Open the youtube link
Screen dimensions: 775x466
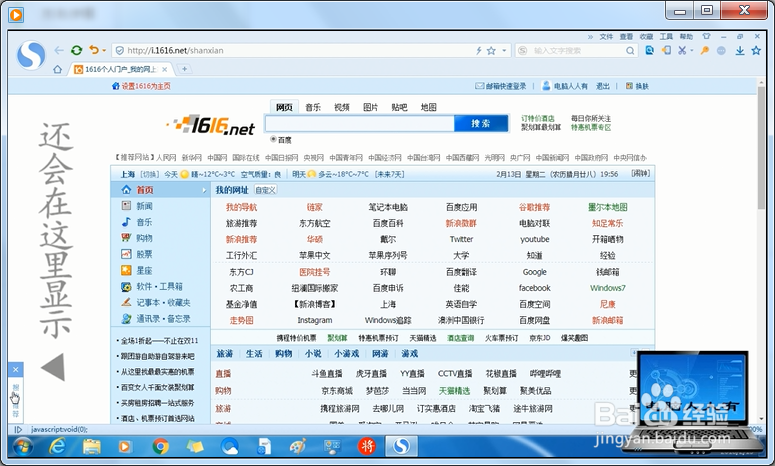[x=534, y=239]
